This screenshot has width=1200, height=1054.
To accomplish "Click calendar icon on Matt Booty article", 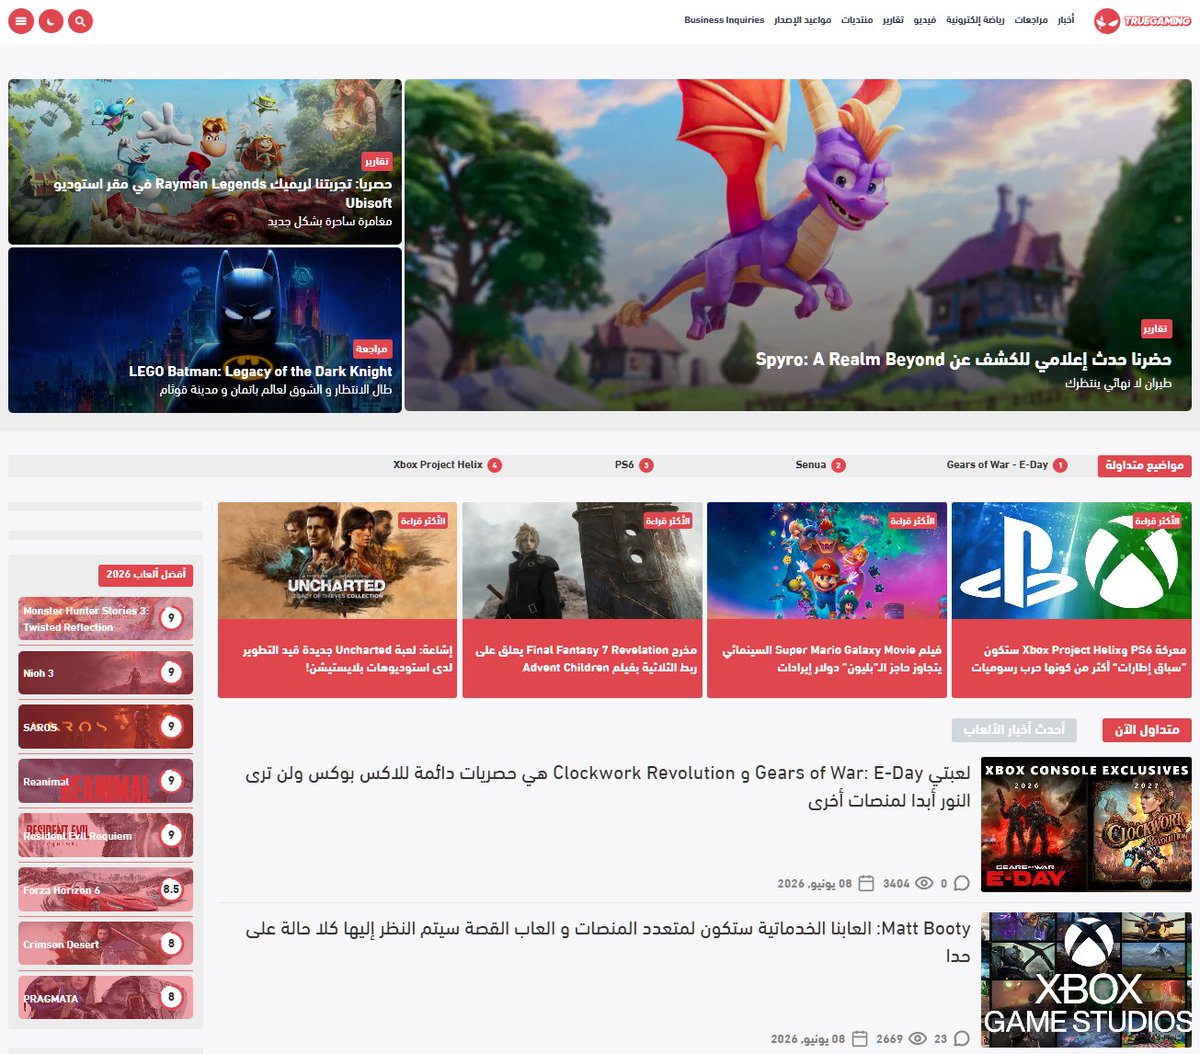I will 859,1039.
